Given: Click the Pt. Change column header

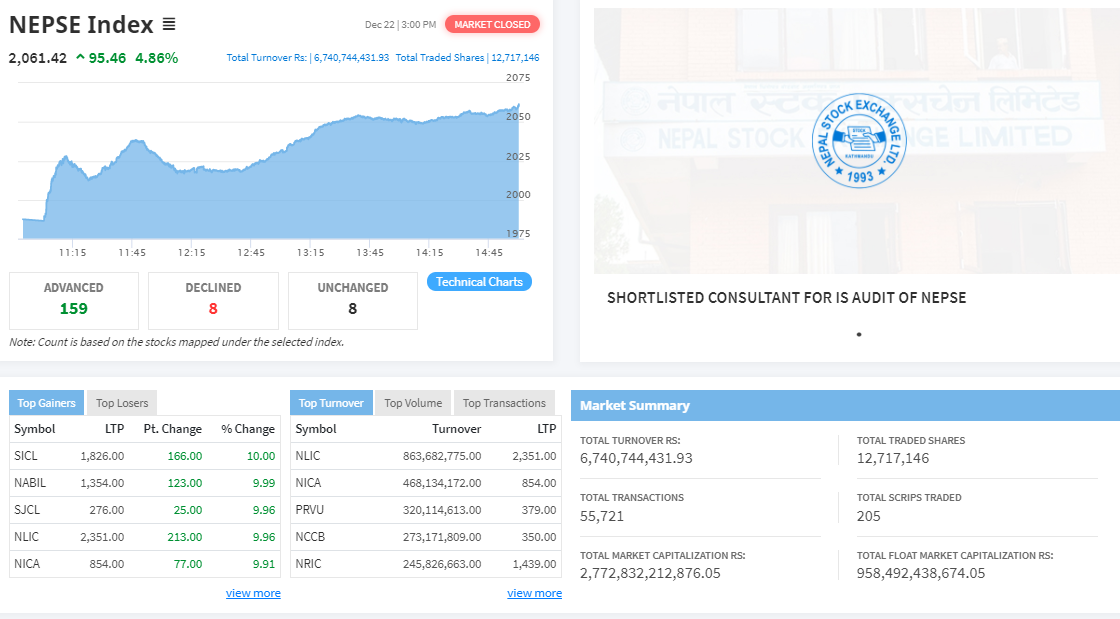Looking at the screenshot, I should coord(173,429).
